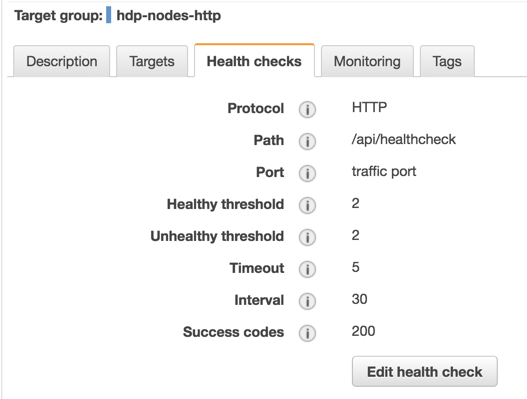Viewport: 527px width, 399px height.
Task: Click the blue square next to hdp-nodes-http
Action: [x=109, y=15]
